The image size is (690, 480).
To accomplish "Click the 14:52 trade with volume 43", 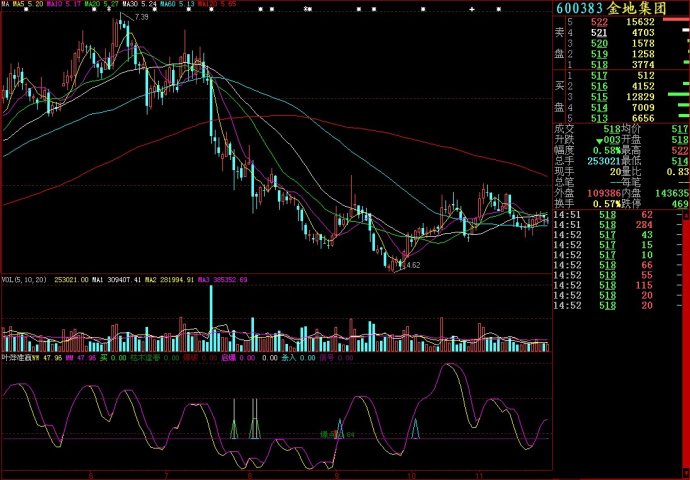I will coord(617,235).
